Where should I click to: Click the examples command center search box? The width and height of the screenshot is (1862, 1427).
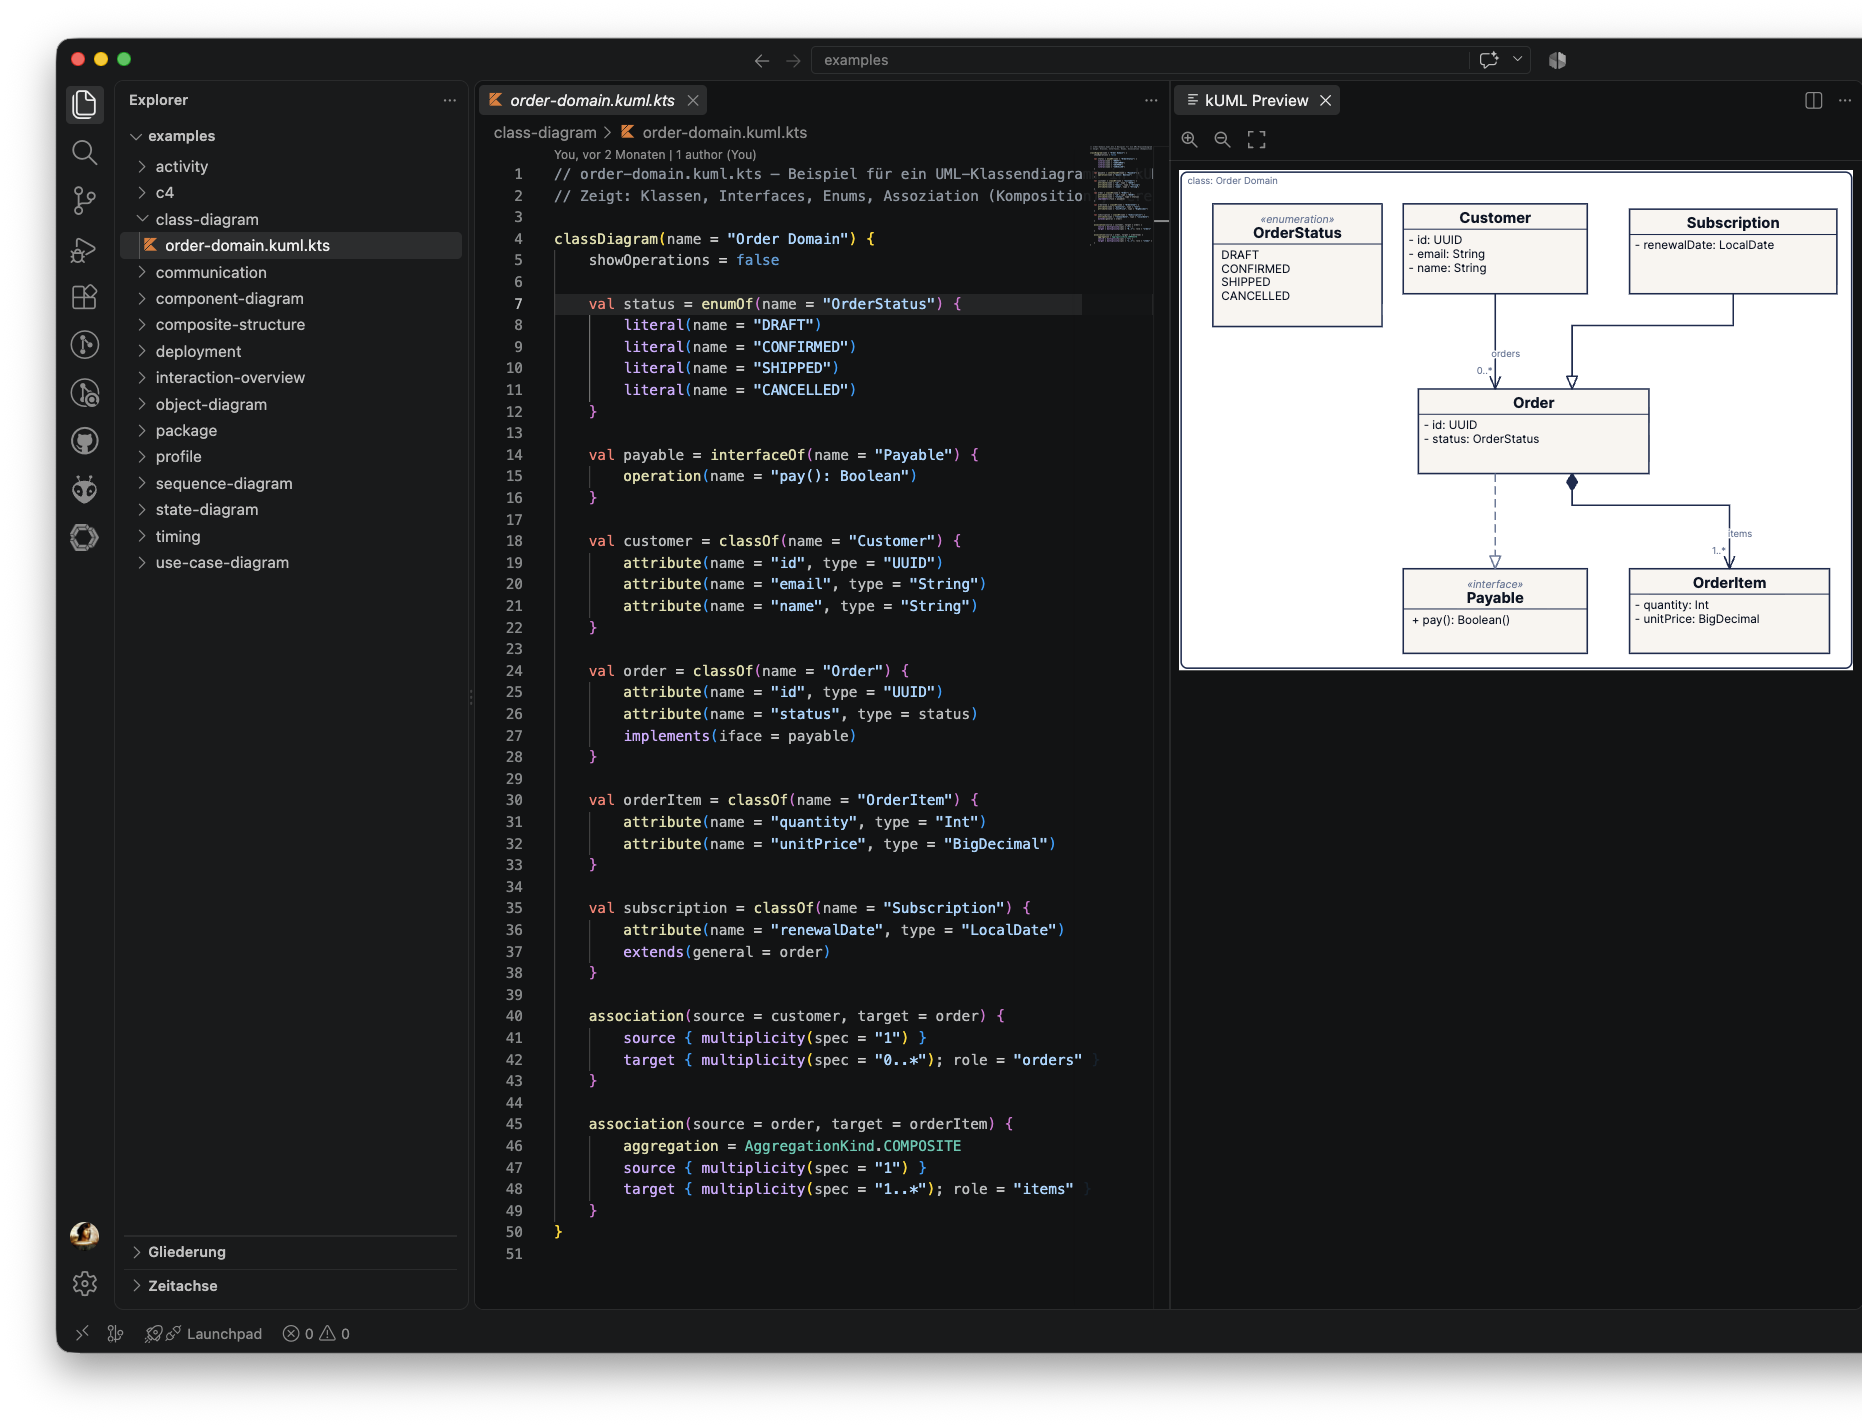tap(1140, 60)
